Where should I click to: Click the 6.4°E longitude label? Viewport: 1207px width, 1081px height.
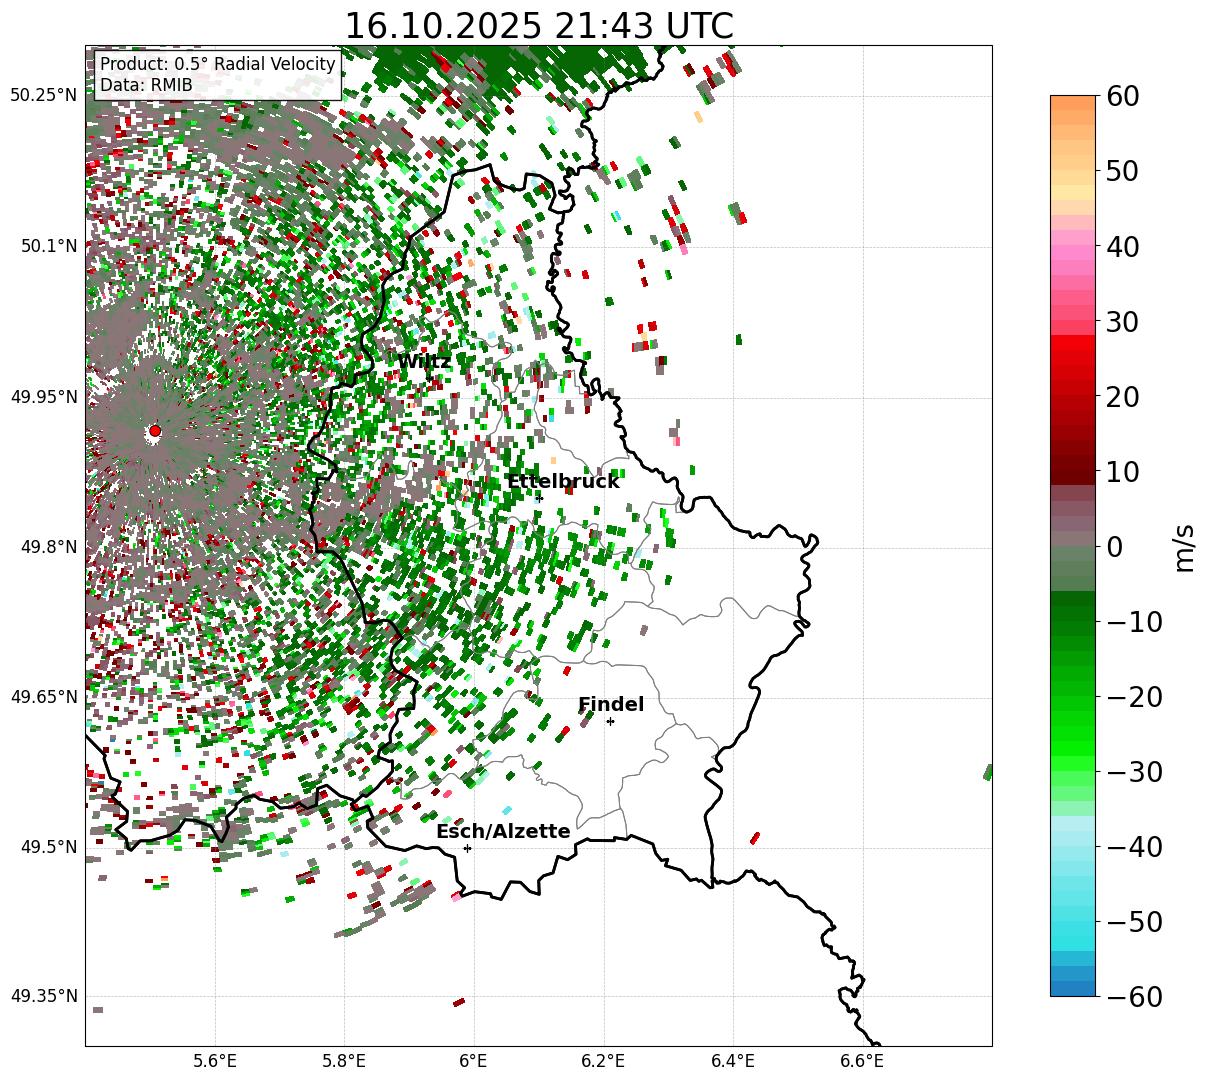click(x=733, y=1061)
